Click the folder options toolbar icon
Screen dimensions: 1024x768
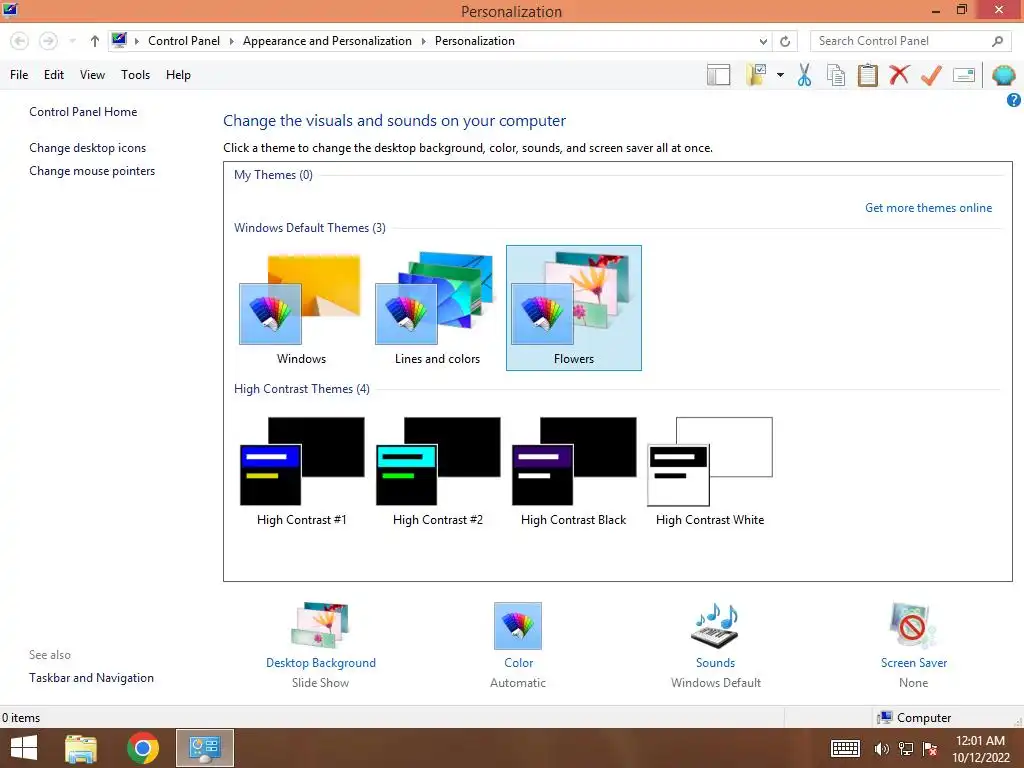pos(756,75)
